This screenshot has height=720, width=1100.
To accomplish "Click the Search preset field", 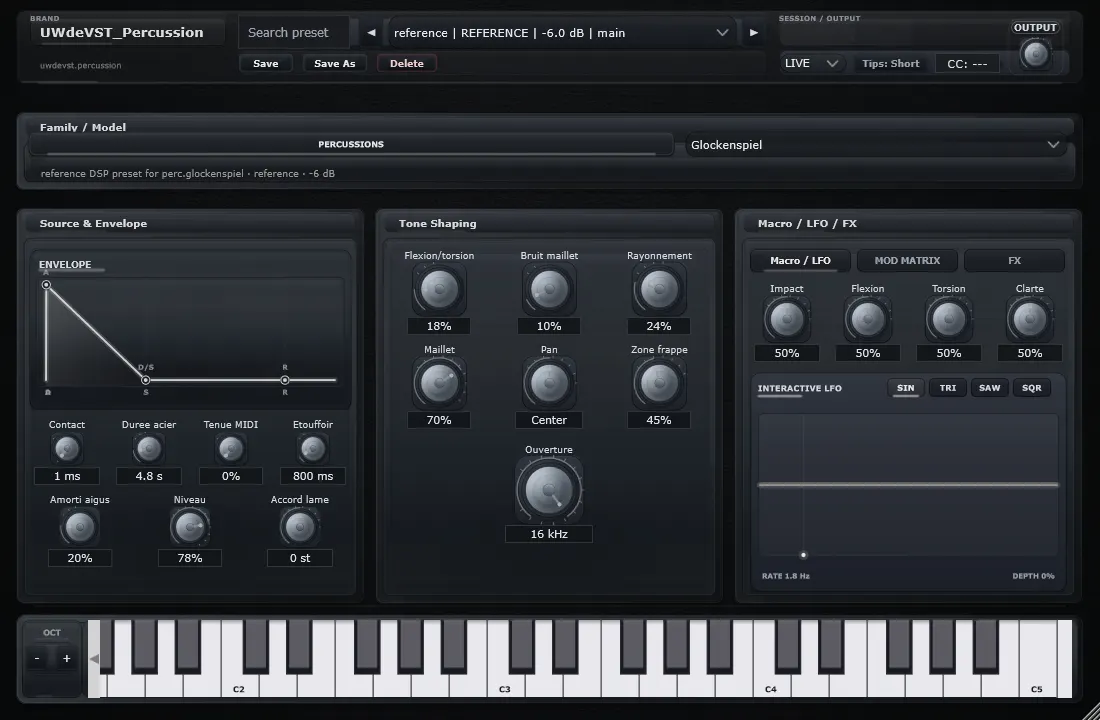I will [x=294, y=32].
